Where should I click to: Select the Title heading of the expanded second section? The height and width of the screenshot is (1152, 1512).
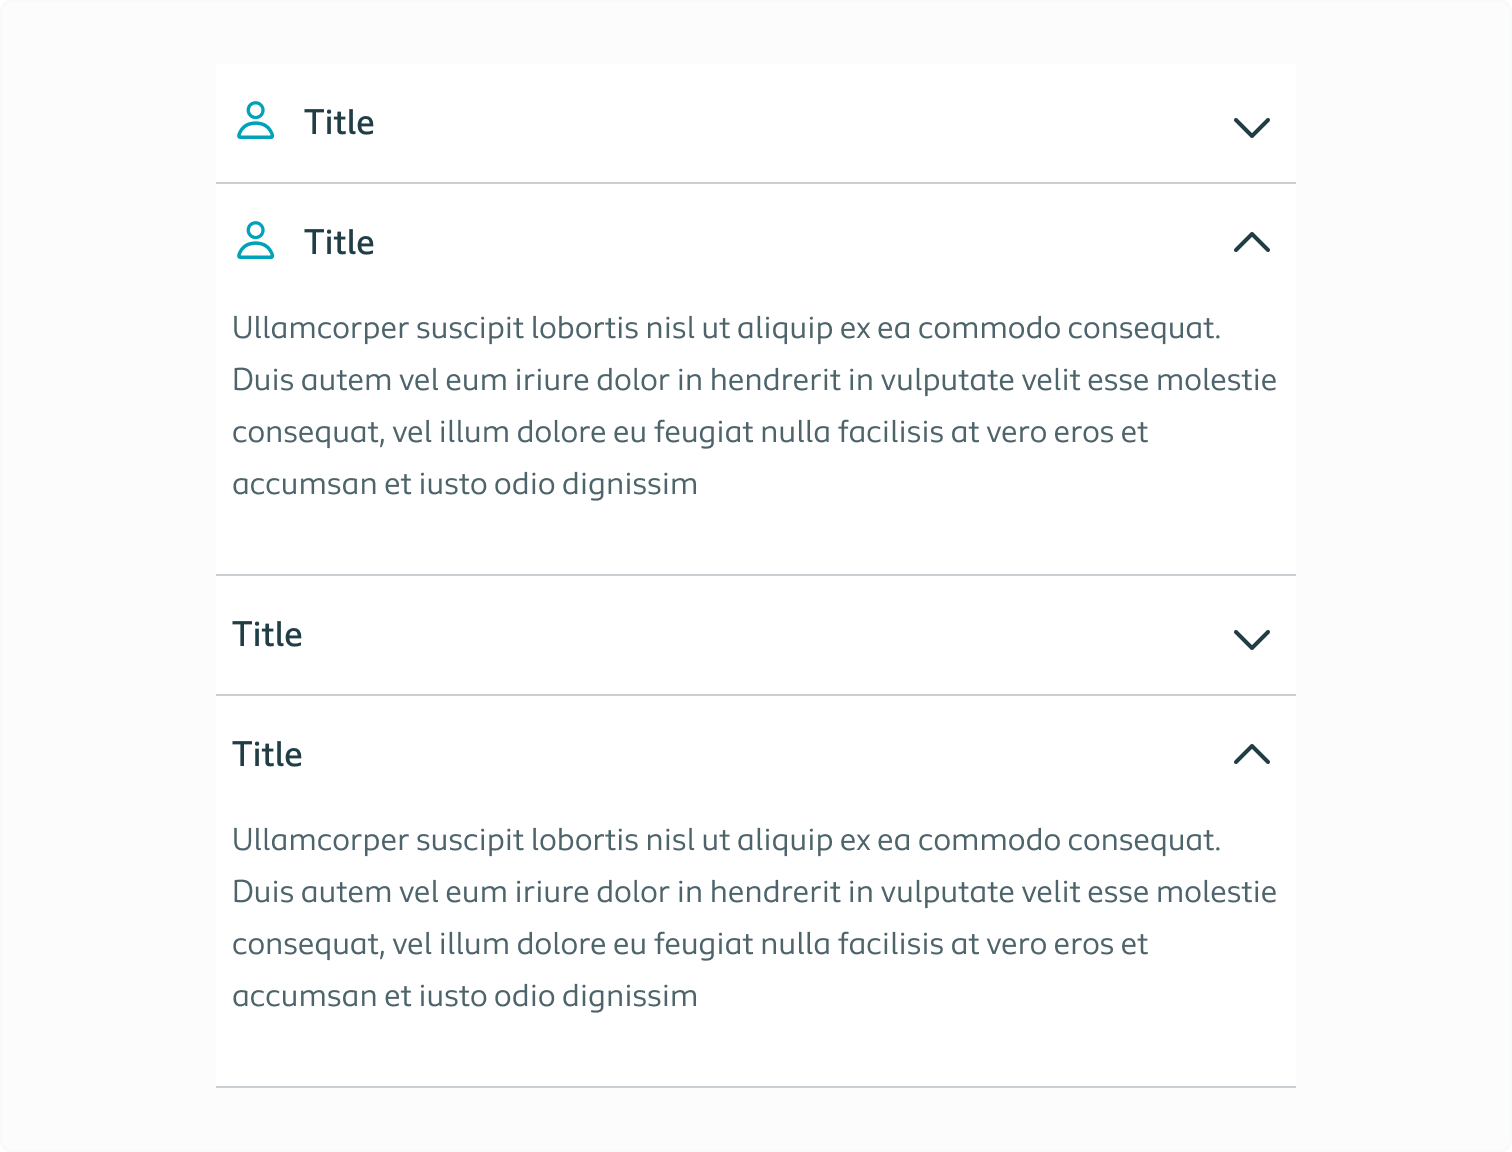(x=339, y=241)
